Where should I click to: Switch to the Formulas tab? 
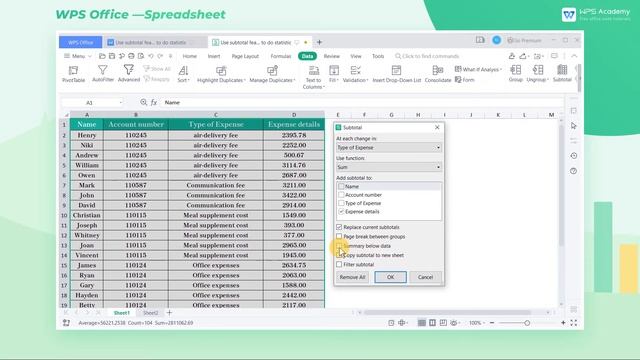click(x=281, y=56)
